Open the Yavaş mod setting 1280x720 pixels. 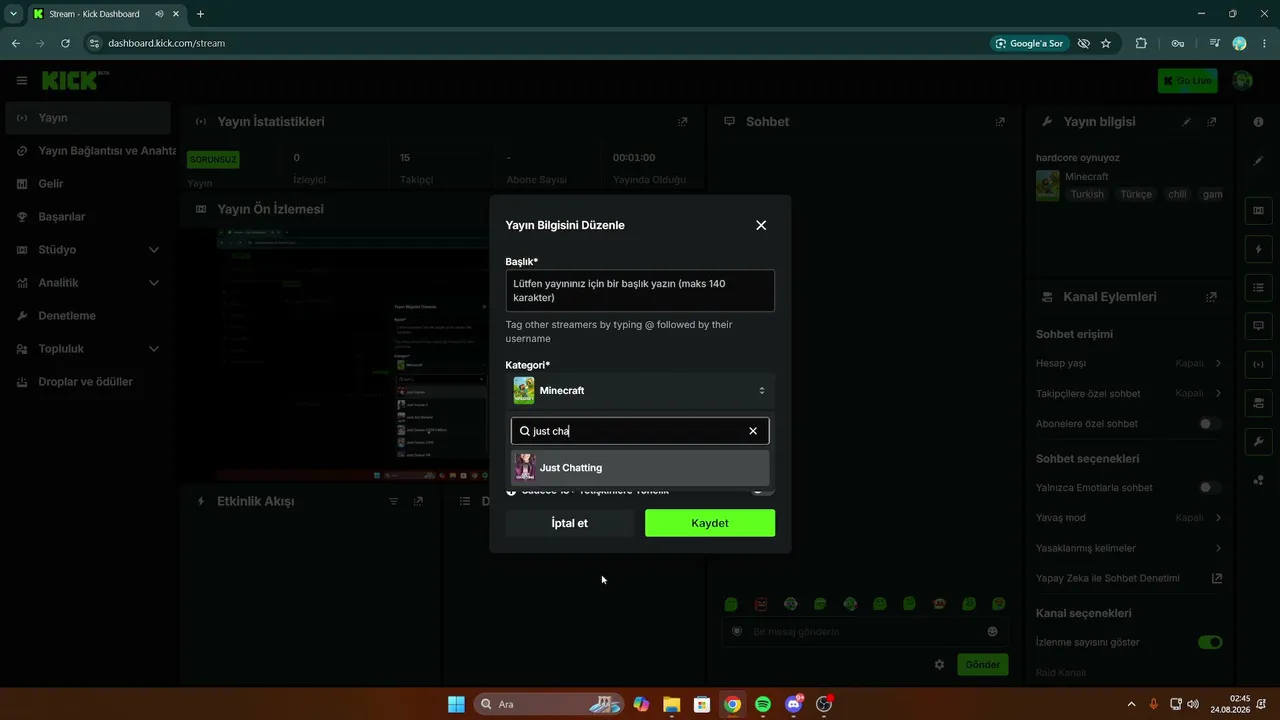coord(1129,518)
